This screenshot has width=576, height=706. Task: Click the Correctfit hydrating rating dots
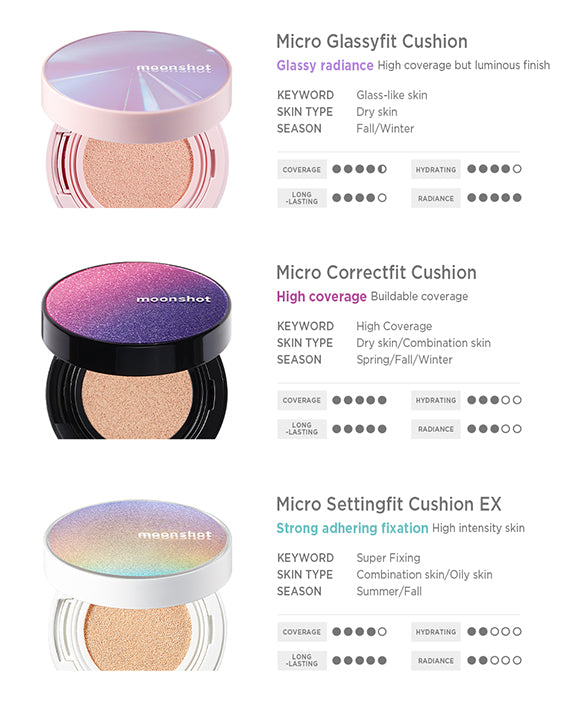(x=494, y=400)
